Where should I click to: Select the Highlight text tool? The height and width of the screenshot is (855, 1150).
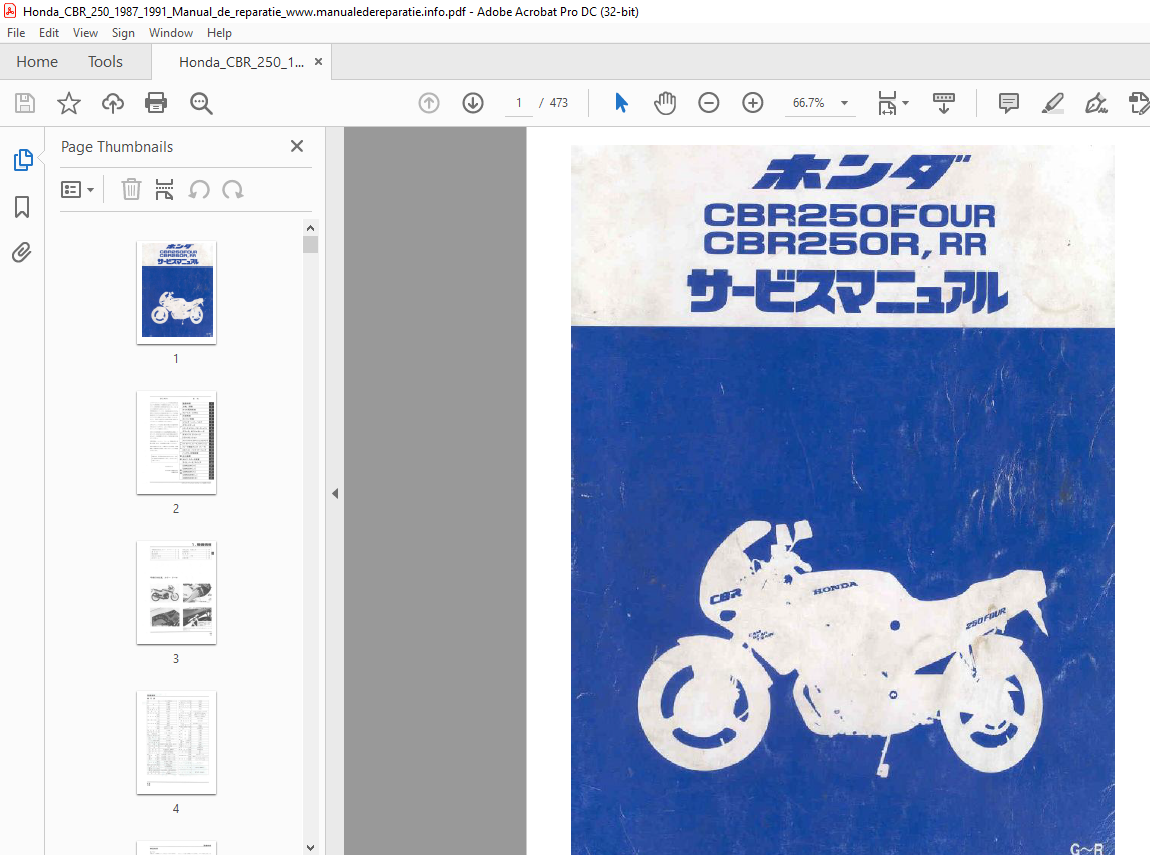[1052, 103]
